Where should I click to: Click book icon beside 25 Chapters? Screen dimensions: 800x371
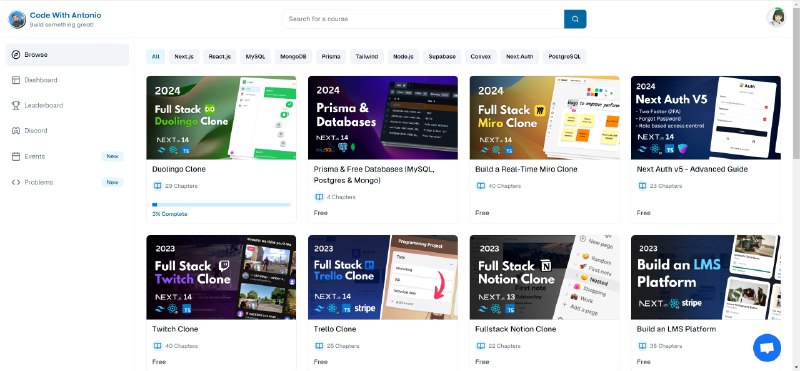click(319, 346)
